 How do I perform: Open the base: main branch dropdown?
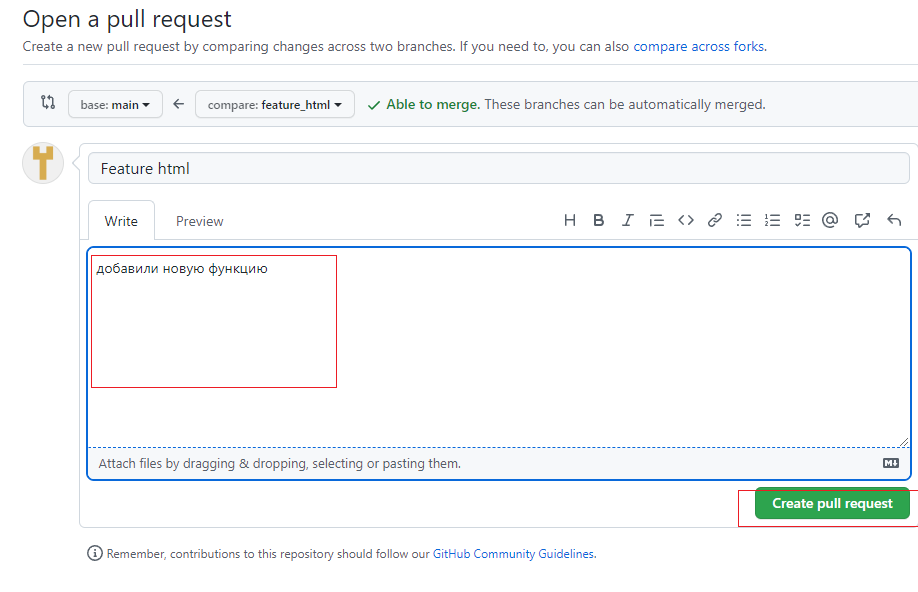(115, 104)
